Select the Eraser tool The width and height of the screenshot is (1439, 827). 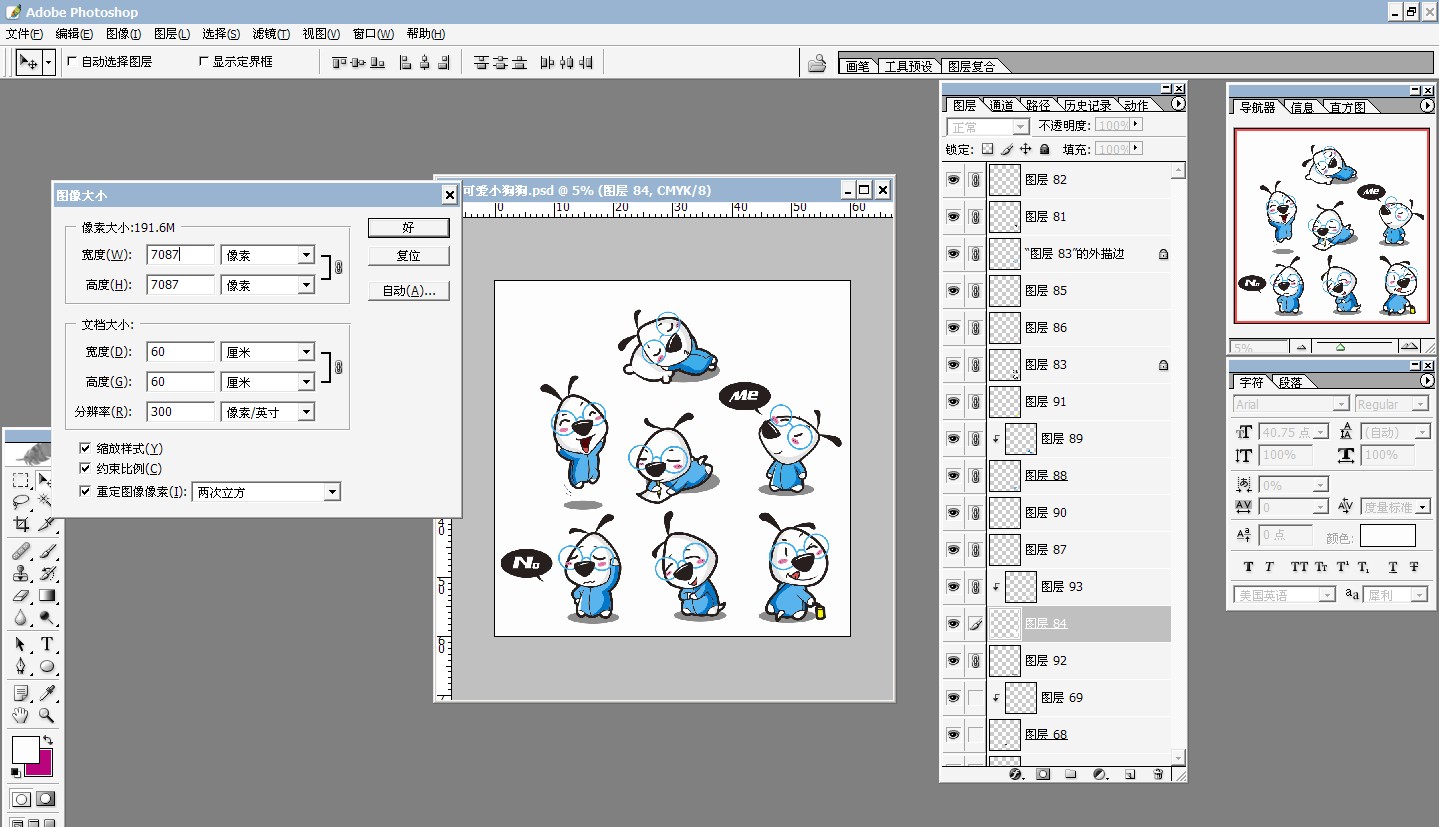(20, 595)
